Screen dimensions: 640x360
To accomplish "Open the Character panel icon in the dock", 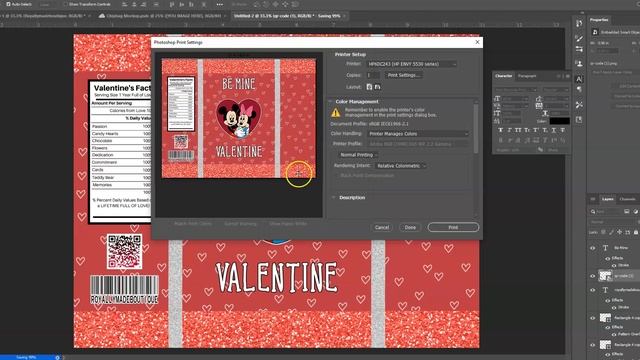I will [x=579, y=79].
